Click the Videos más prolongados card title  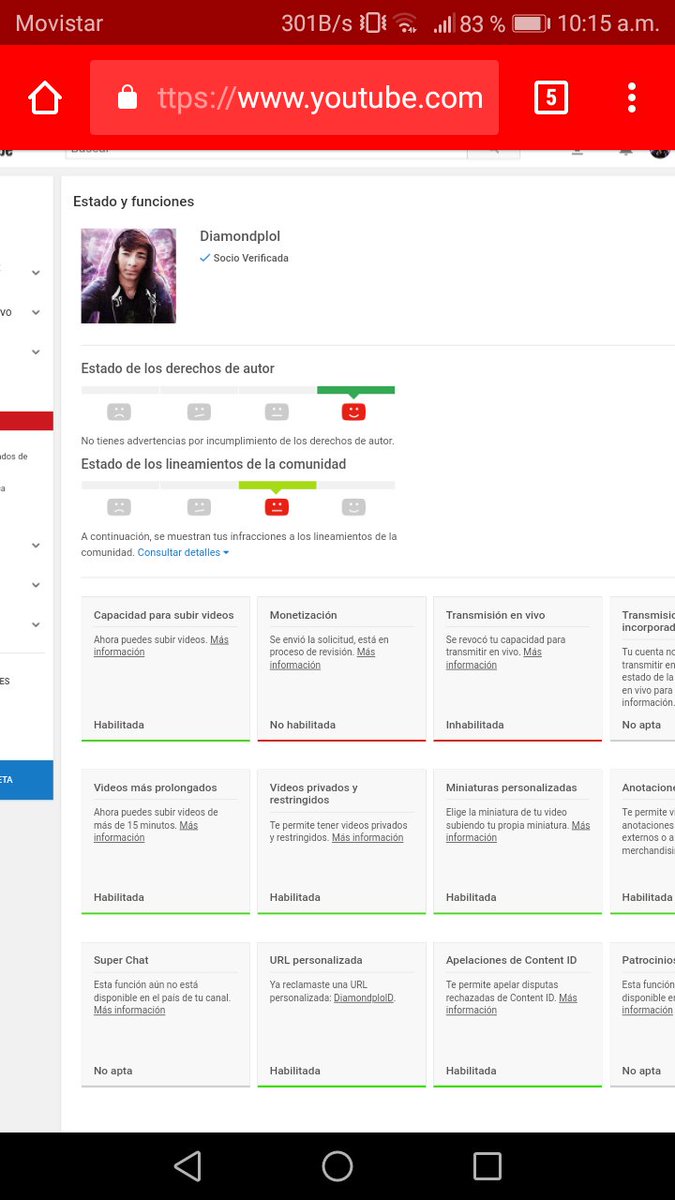pyautogui.click(x=155, y=788)
